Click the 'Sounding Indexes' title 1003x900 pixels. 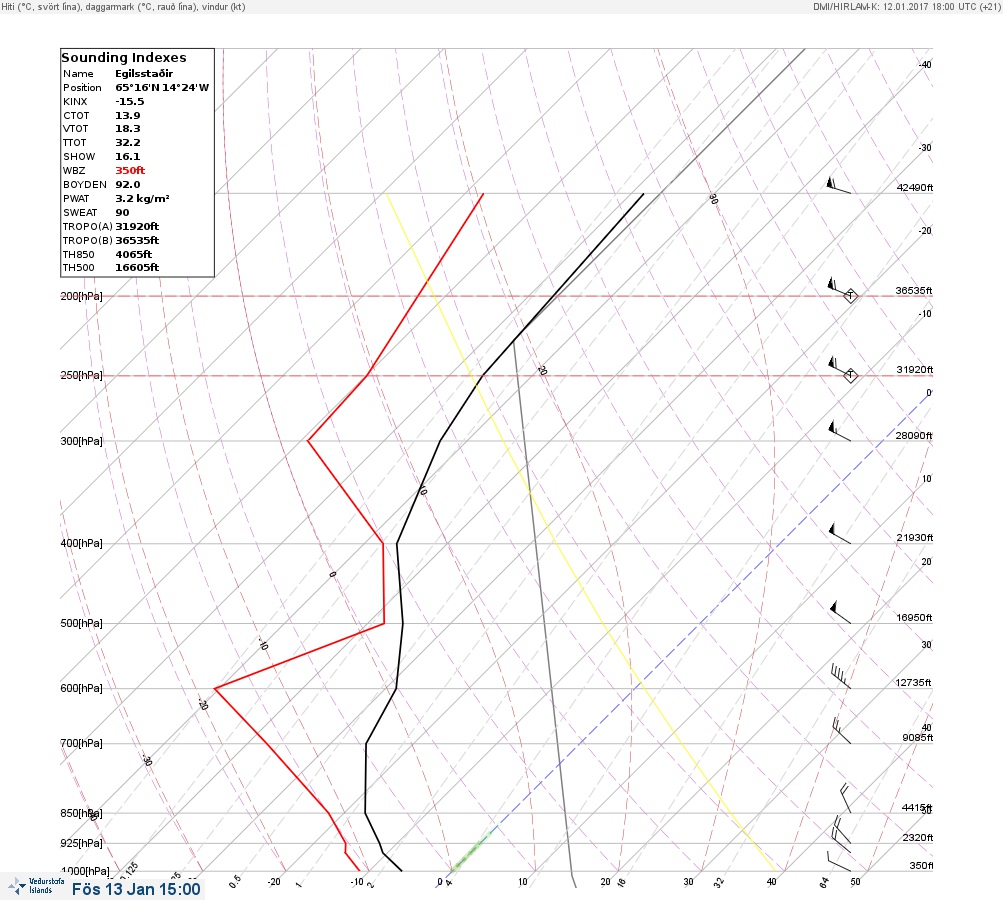pyautogui.click(x=124, y=58)
